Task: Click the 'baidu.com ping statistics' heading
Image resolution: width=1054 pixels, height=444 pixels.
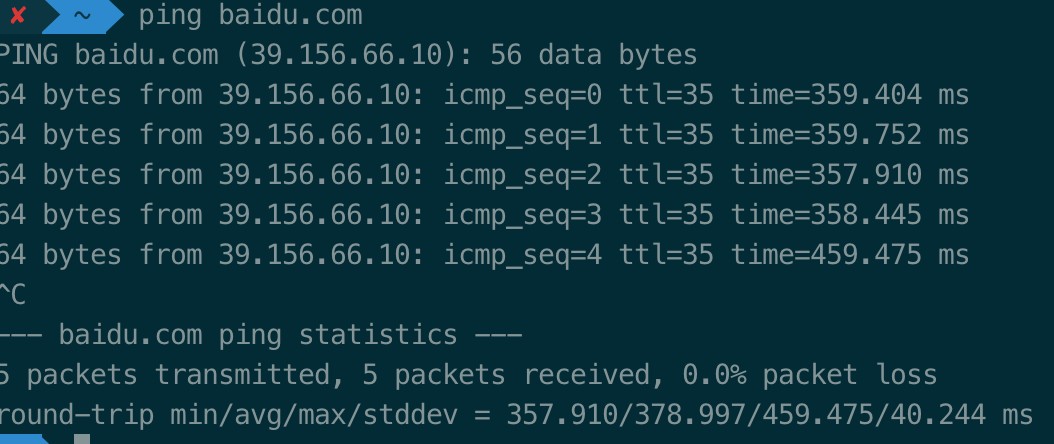Action: pos(257,335)
